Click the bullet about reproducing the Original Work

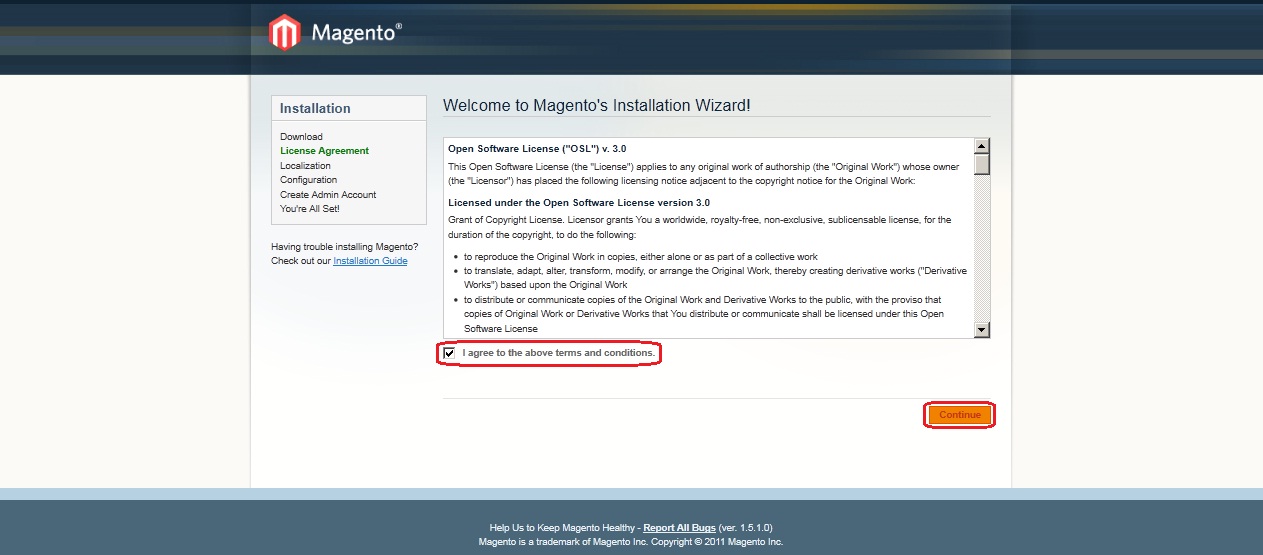coord(641,257)
